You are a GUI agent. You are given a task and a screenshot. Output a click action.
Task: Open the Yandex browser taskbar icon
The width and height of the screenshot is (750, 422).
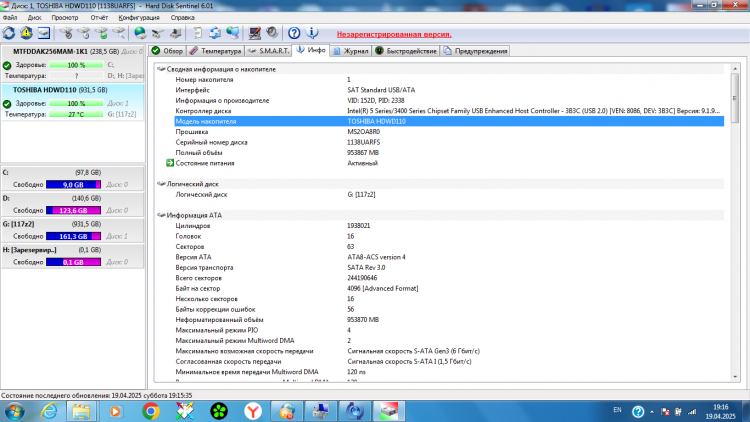[253, 411]
